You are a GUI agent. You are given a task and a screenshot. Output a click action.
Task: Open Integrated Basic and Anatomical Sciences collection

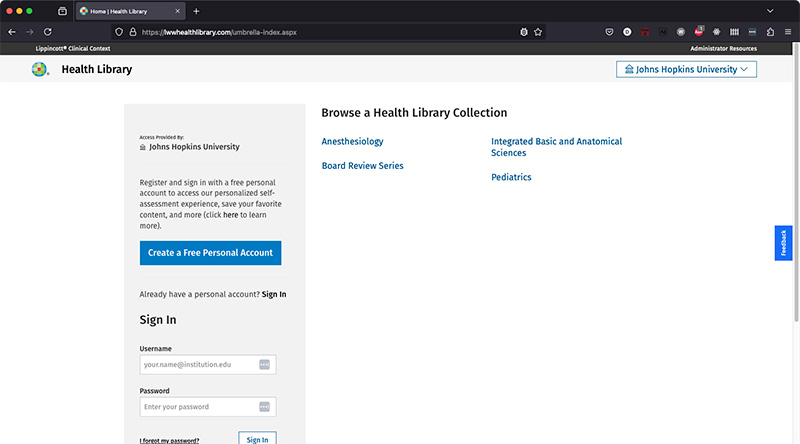point(556,147)
